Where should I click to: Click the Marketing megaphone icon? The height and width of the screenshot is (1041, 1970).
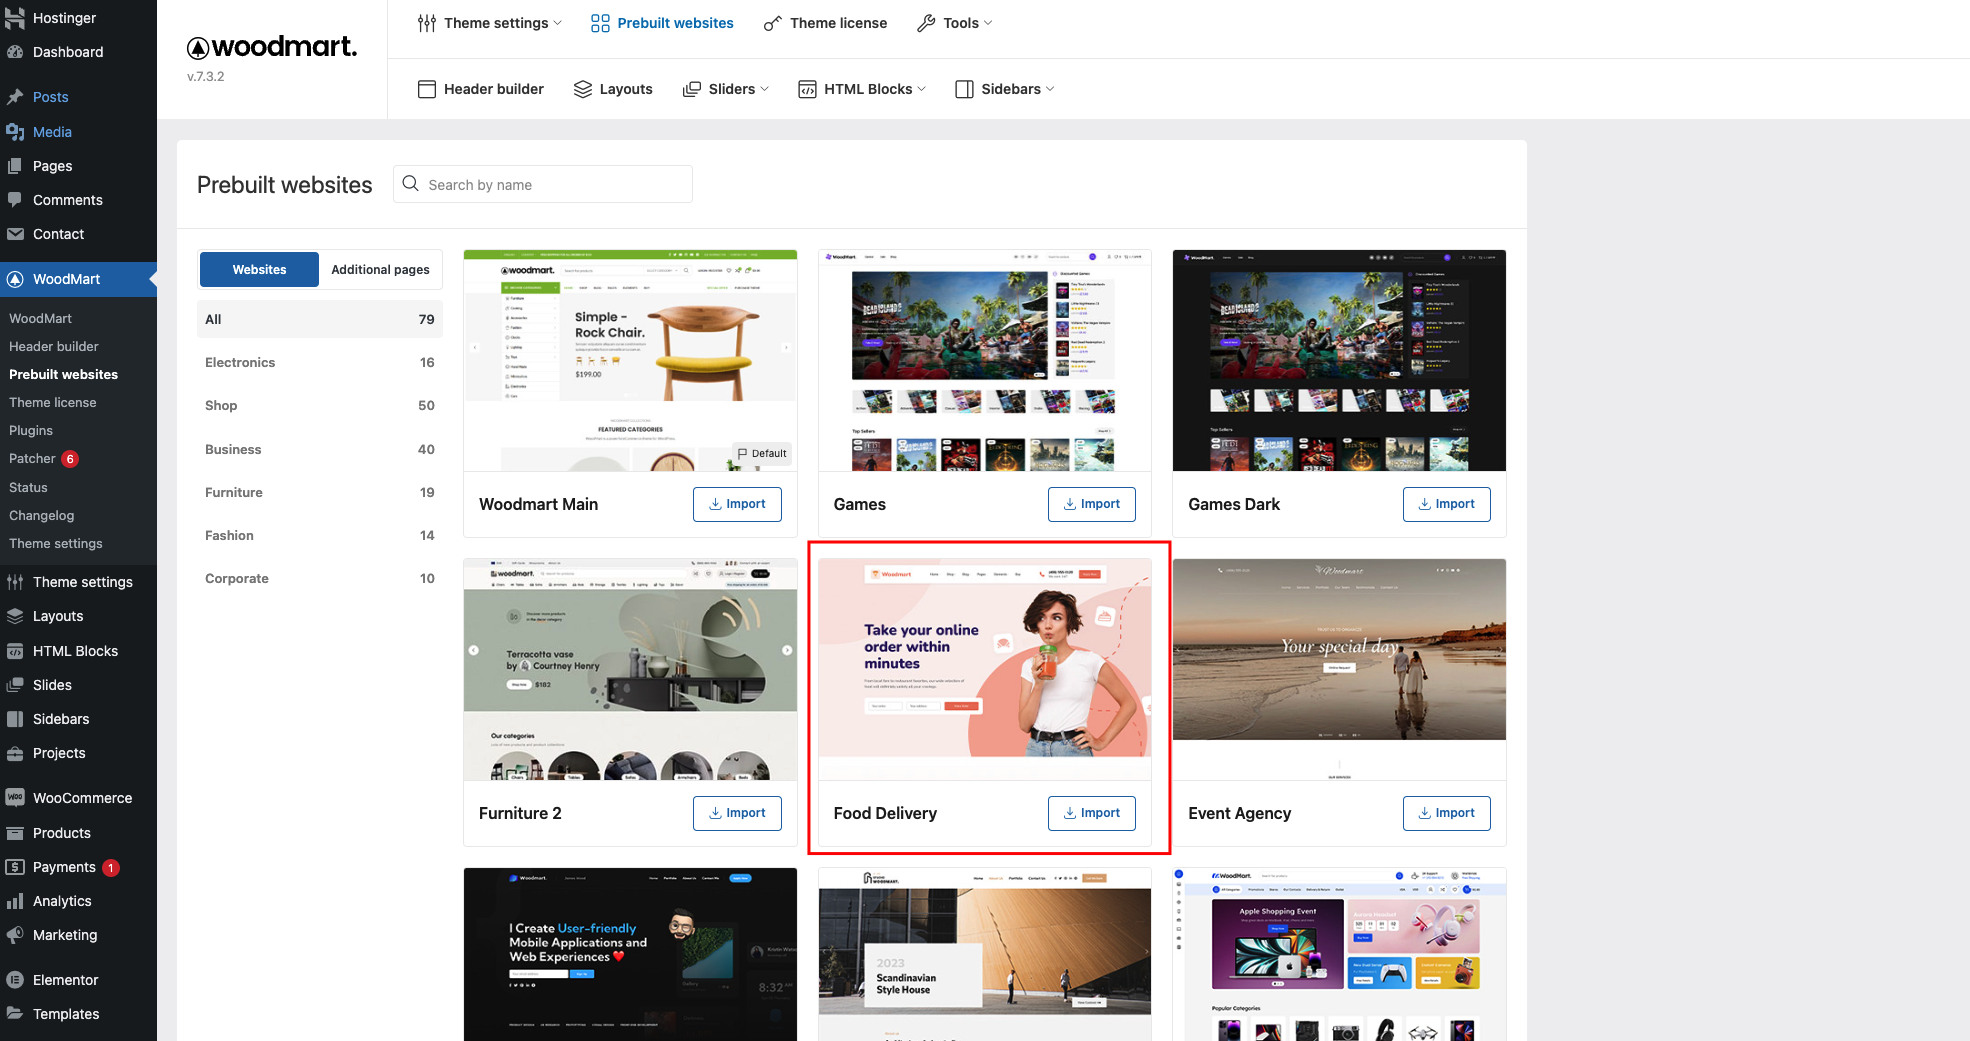coord(15,935)
